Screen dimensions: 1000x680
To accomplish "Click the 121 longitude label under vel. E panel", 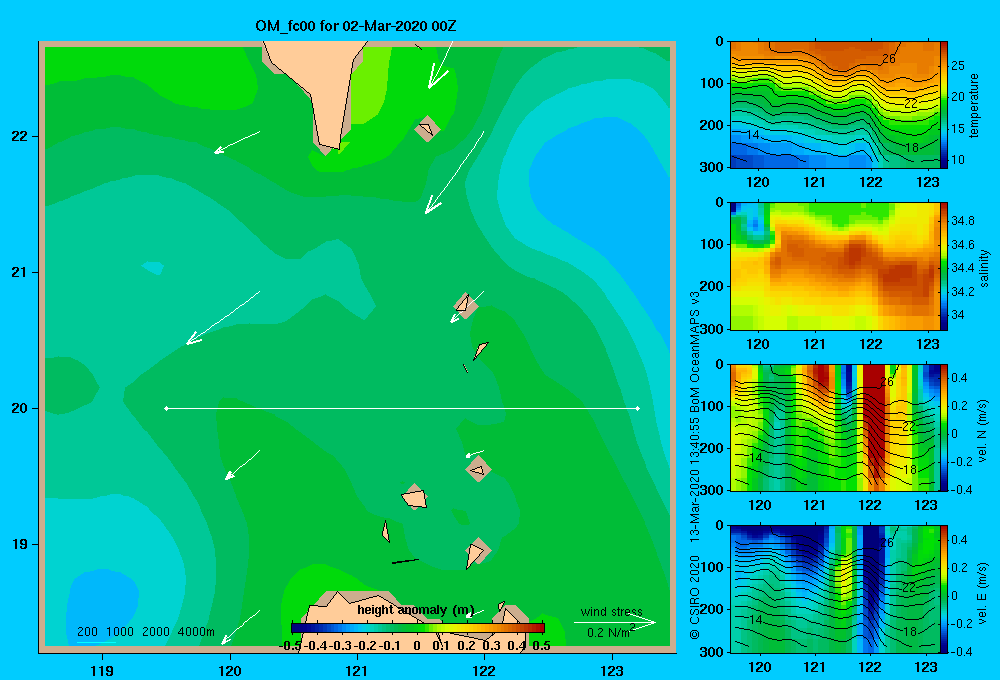I will pyautogui.click(x=814, y=667).
